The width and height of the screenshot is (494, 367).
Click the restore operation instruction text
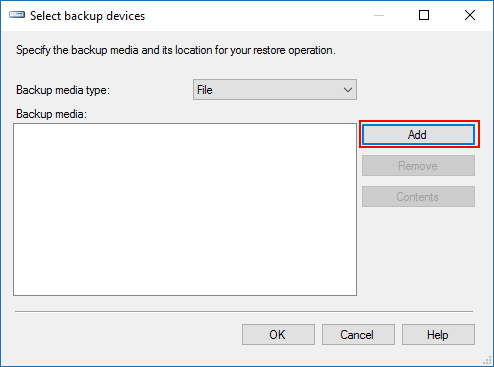[x=176, y=50]
